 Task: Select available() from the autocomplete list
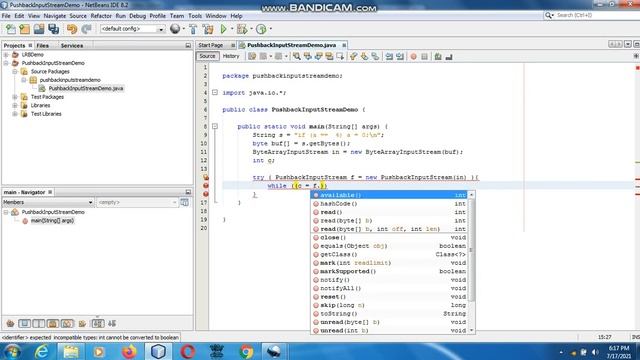(x=390, y=195)
